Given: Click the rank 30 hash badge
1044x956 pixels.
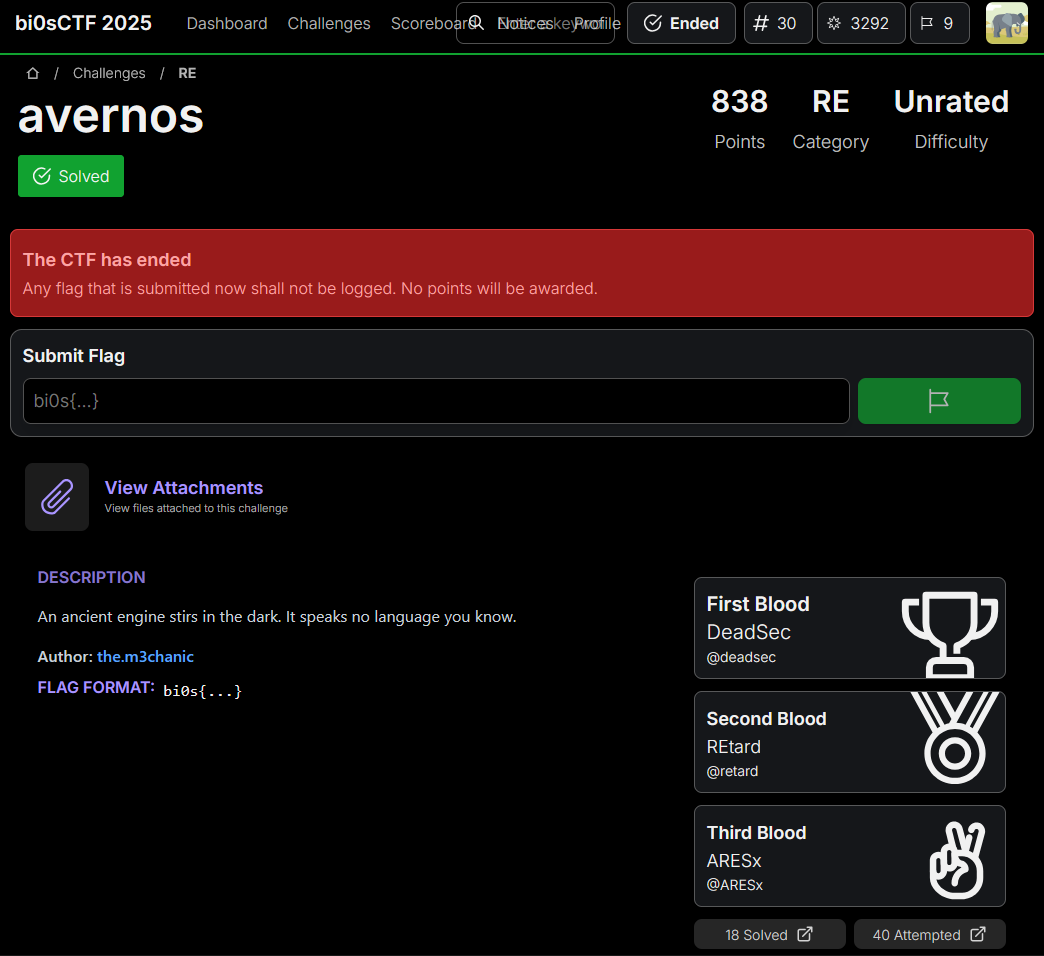Looking at the screenshot, I should pyautogui.click(x=778, y=23).
